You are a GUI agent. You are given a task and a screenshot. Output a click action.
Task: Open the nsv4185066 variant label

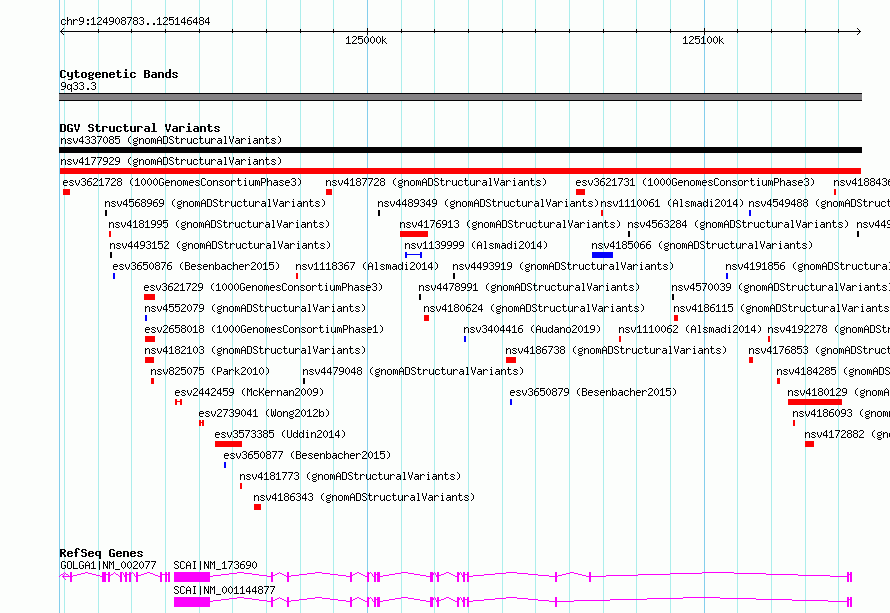tap(702, 245)
